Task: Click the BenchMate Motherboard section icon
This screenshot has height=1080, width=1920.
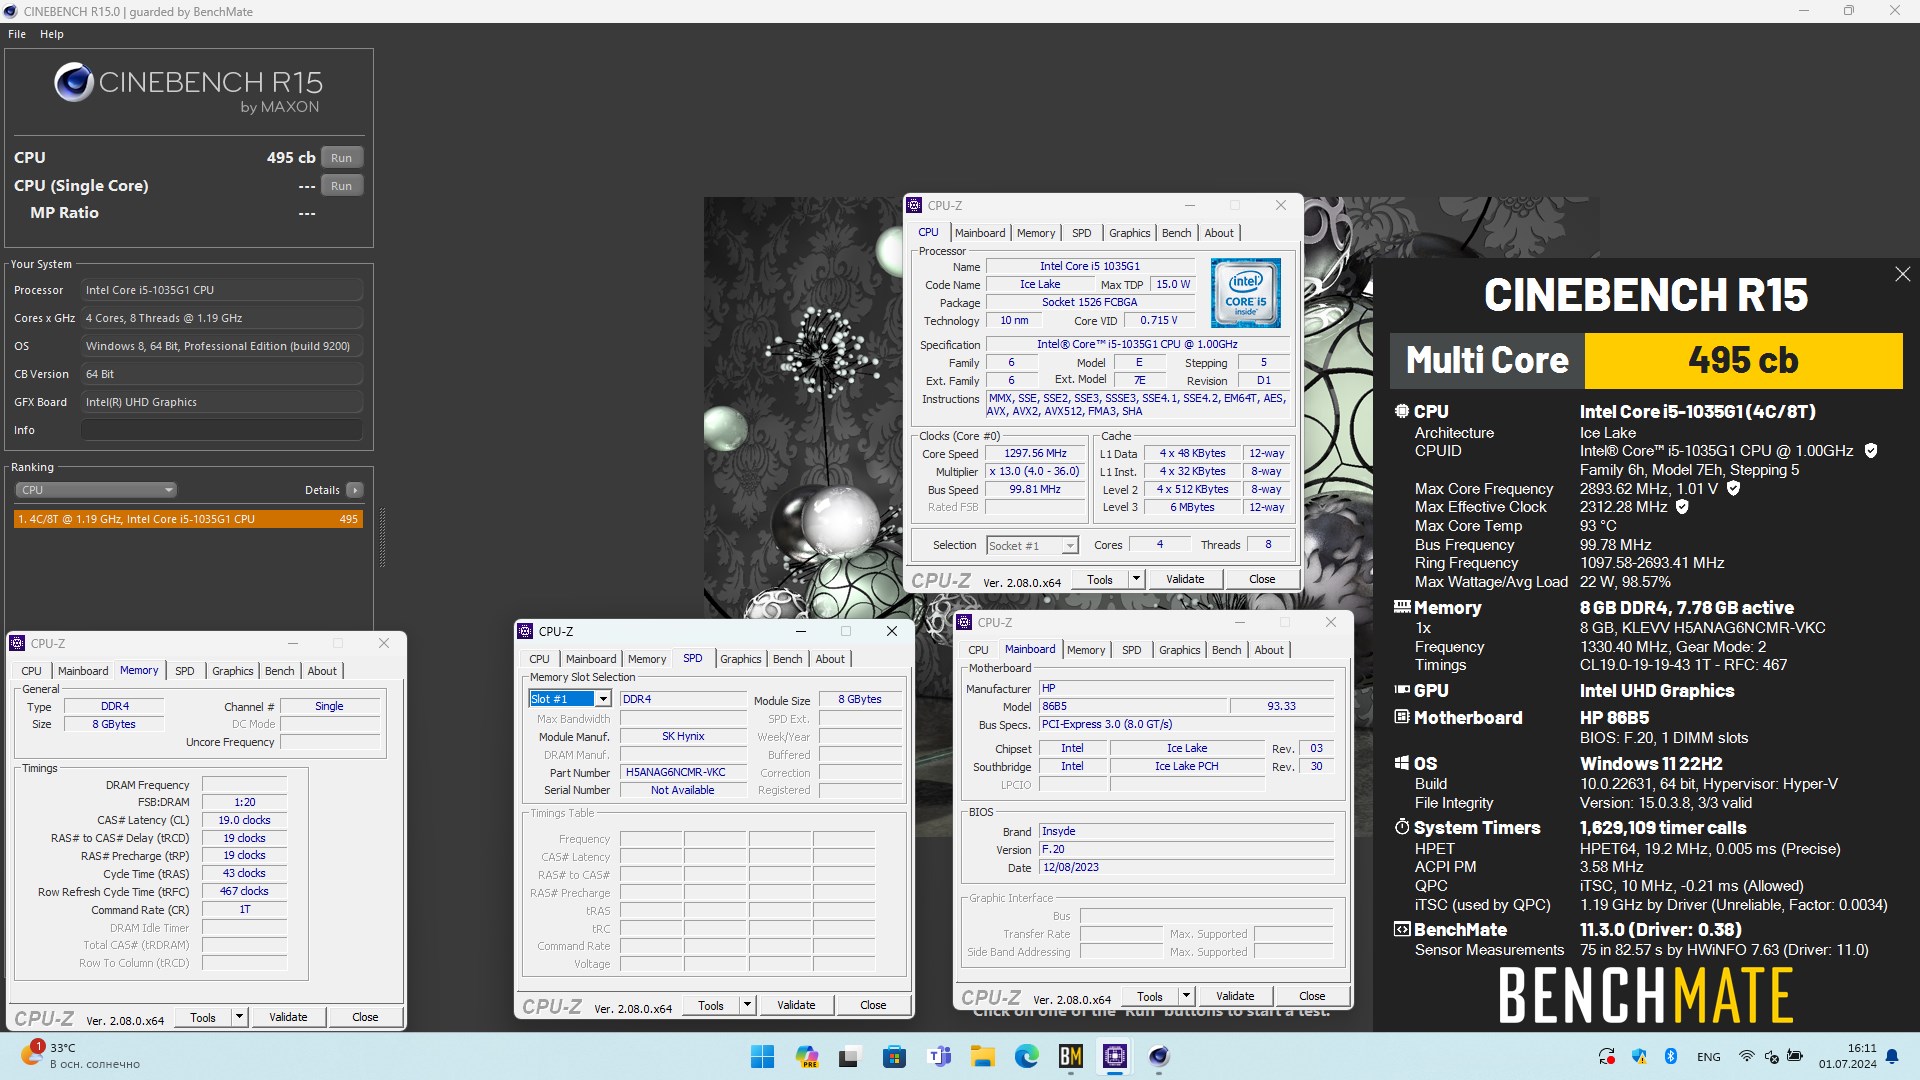Action: (x=1402, y=717)
